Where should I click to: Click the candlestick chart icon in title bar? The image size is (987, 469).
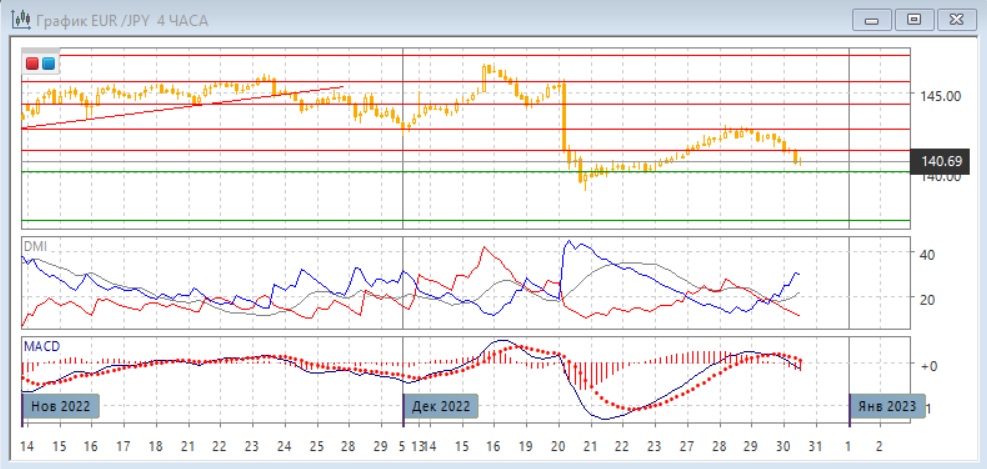tap(18, 19)
